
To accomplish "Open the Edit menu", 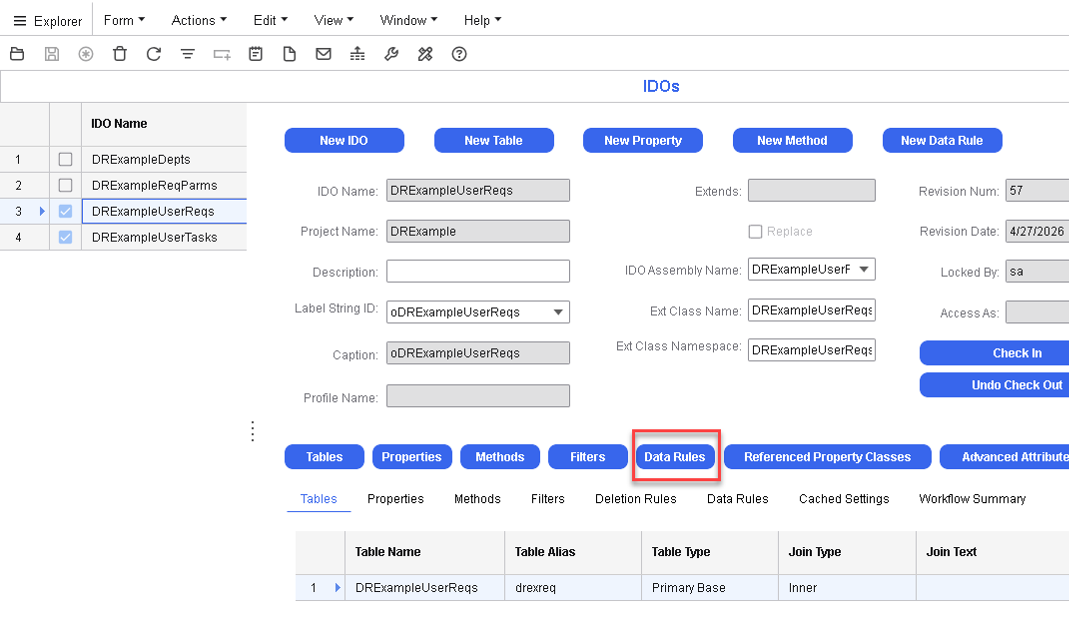I will click(271, 20).
